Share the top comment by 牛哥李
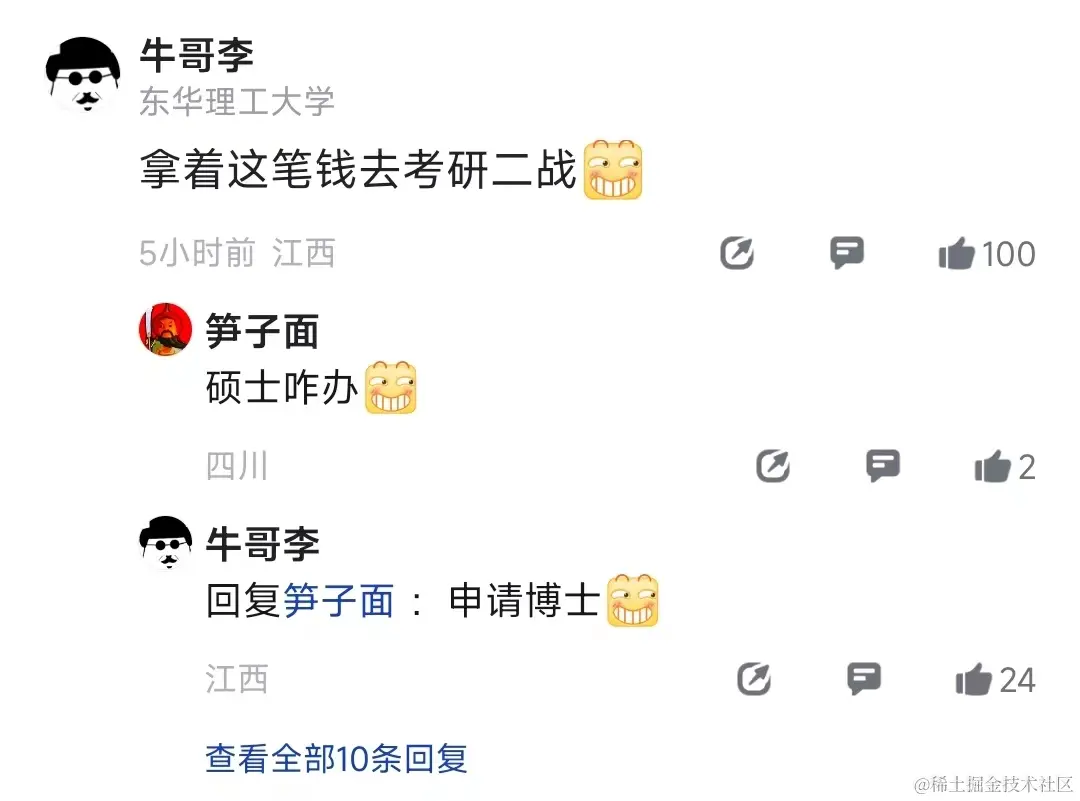1080x801 pixels. pos(737,253)
